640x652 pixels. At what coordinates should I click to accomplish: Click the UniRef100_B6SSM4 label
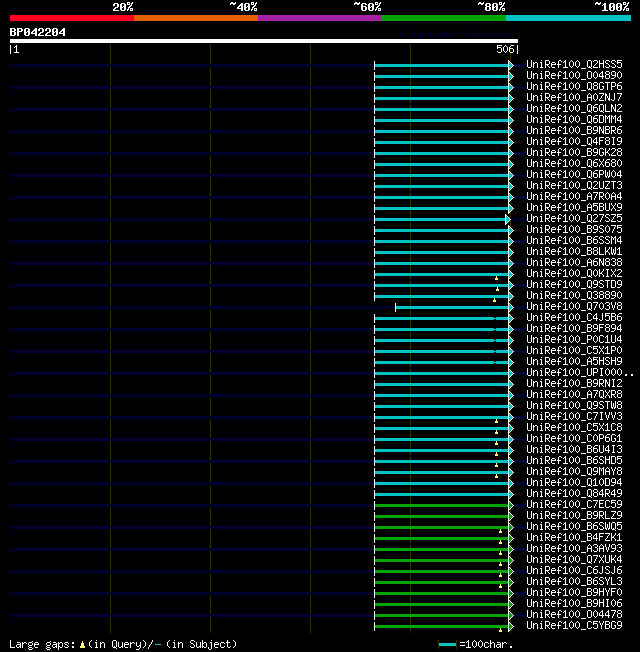click(574, 241)
